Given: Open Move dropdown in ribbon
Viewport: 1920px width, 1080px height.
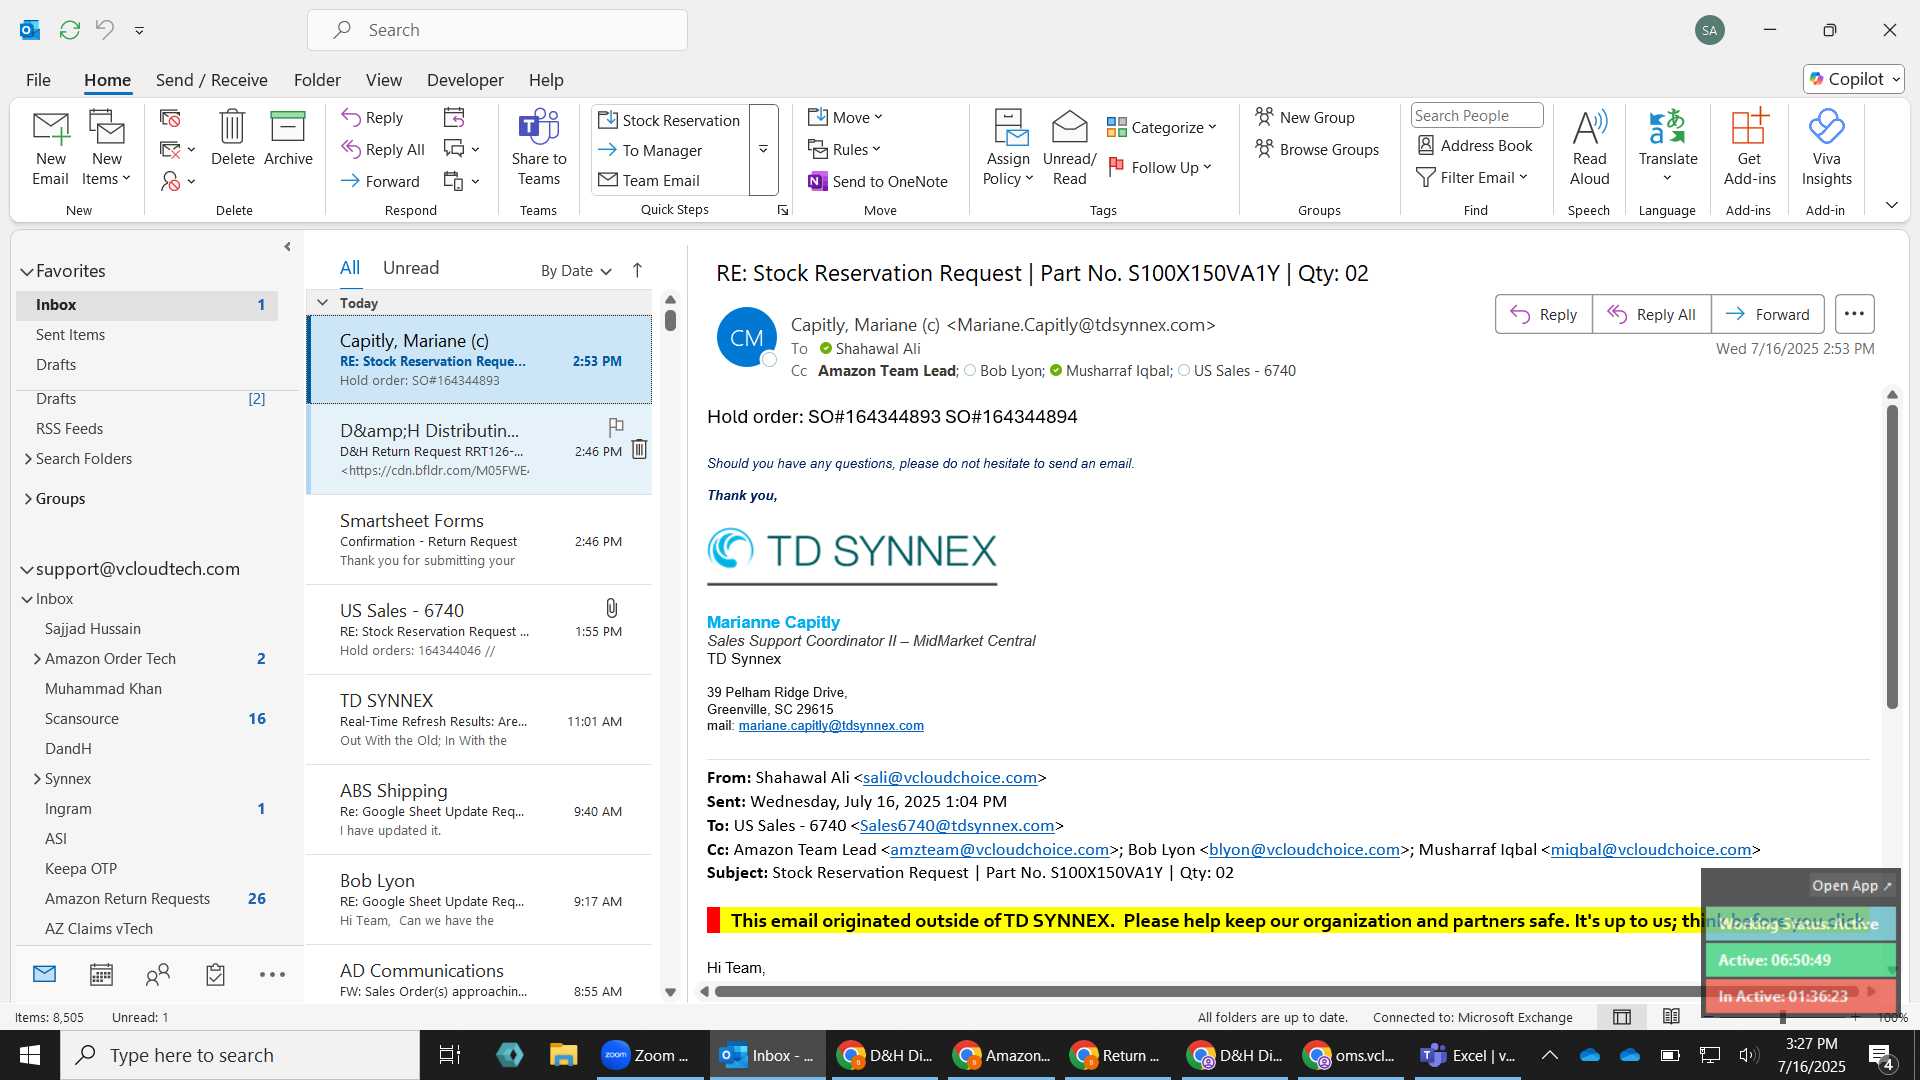Looking at the screenshot, I should (x=846, y=118).
